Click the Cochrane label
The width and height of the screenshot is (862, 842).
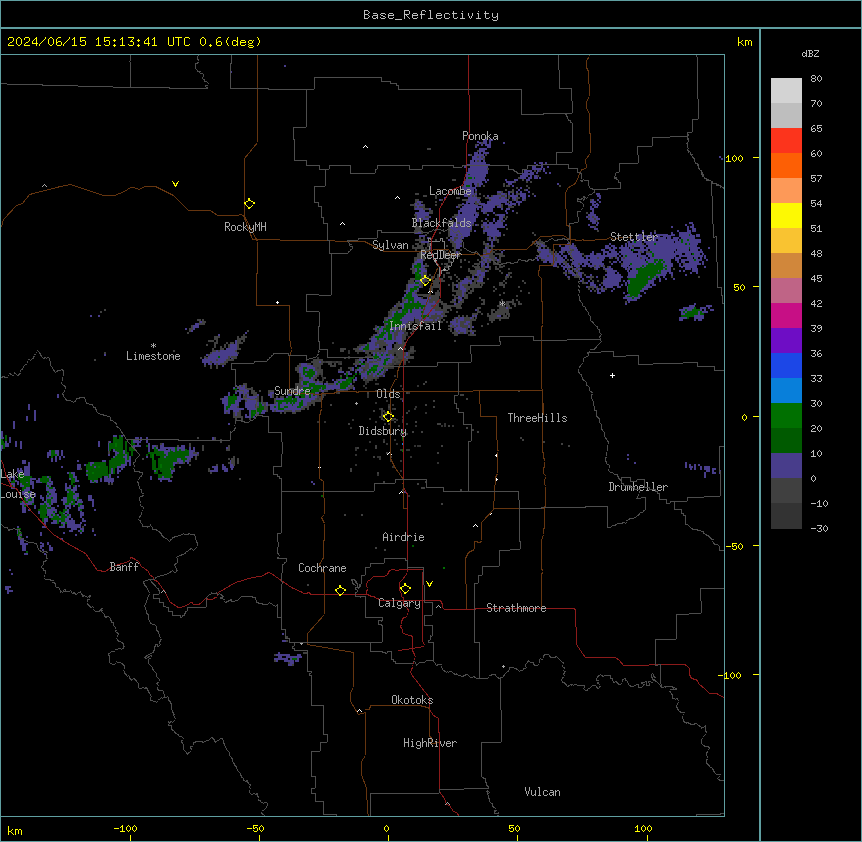[322, 568]
